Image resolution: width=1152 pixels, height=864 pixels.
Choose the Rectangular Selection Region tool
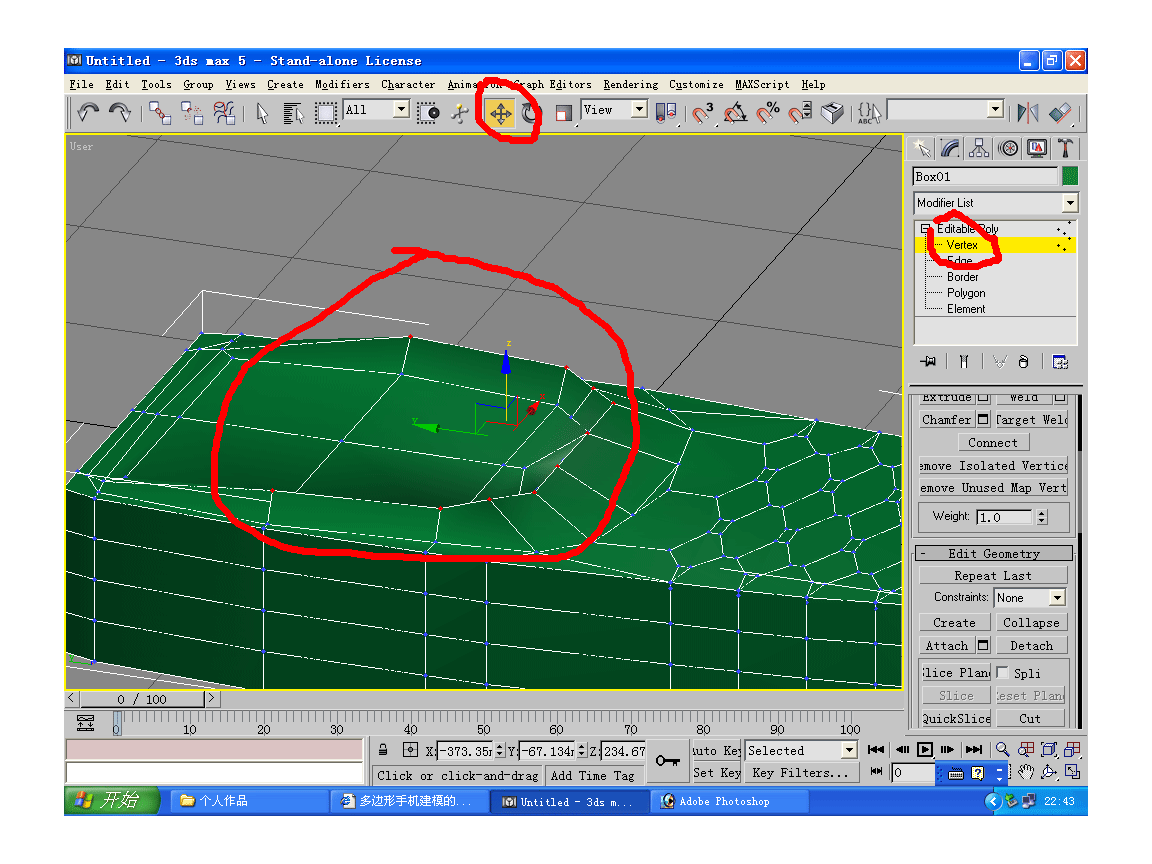point(325,112)
